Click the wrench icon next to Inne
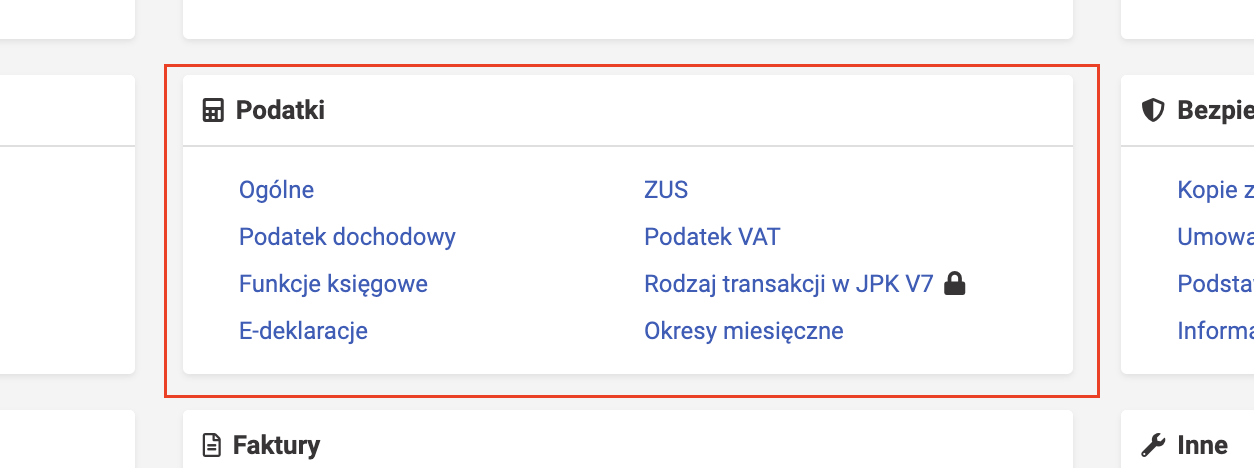Image resolution: width=1254 pixels, height=468 pixels. (x=1153, y=444)
